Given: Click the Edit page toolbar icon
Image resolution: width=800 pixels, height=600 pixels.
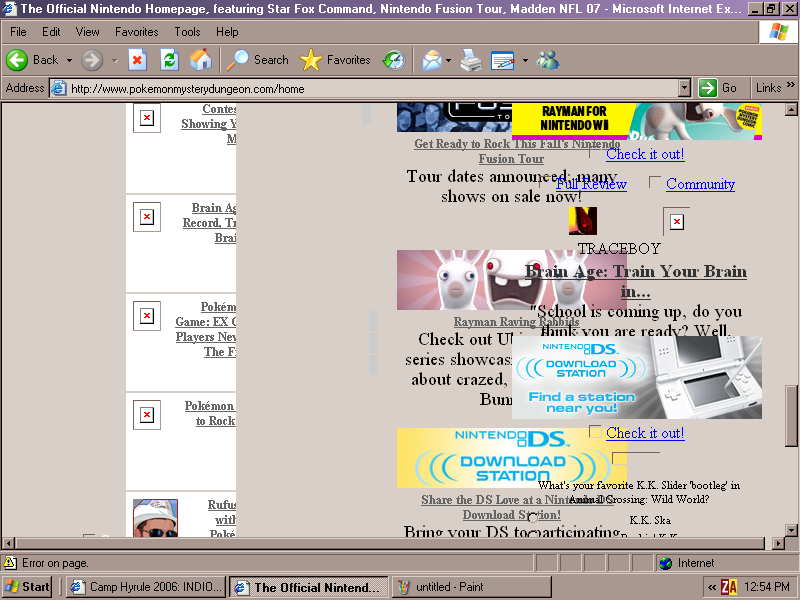Looking at the screenshot, I should 503,60.
